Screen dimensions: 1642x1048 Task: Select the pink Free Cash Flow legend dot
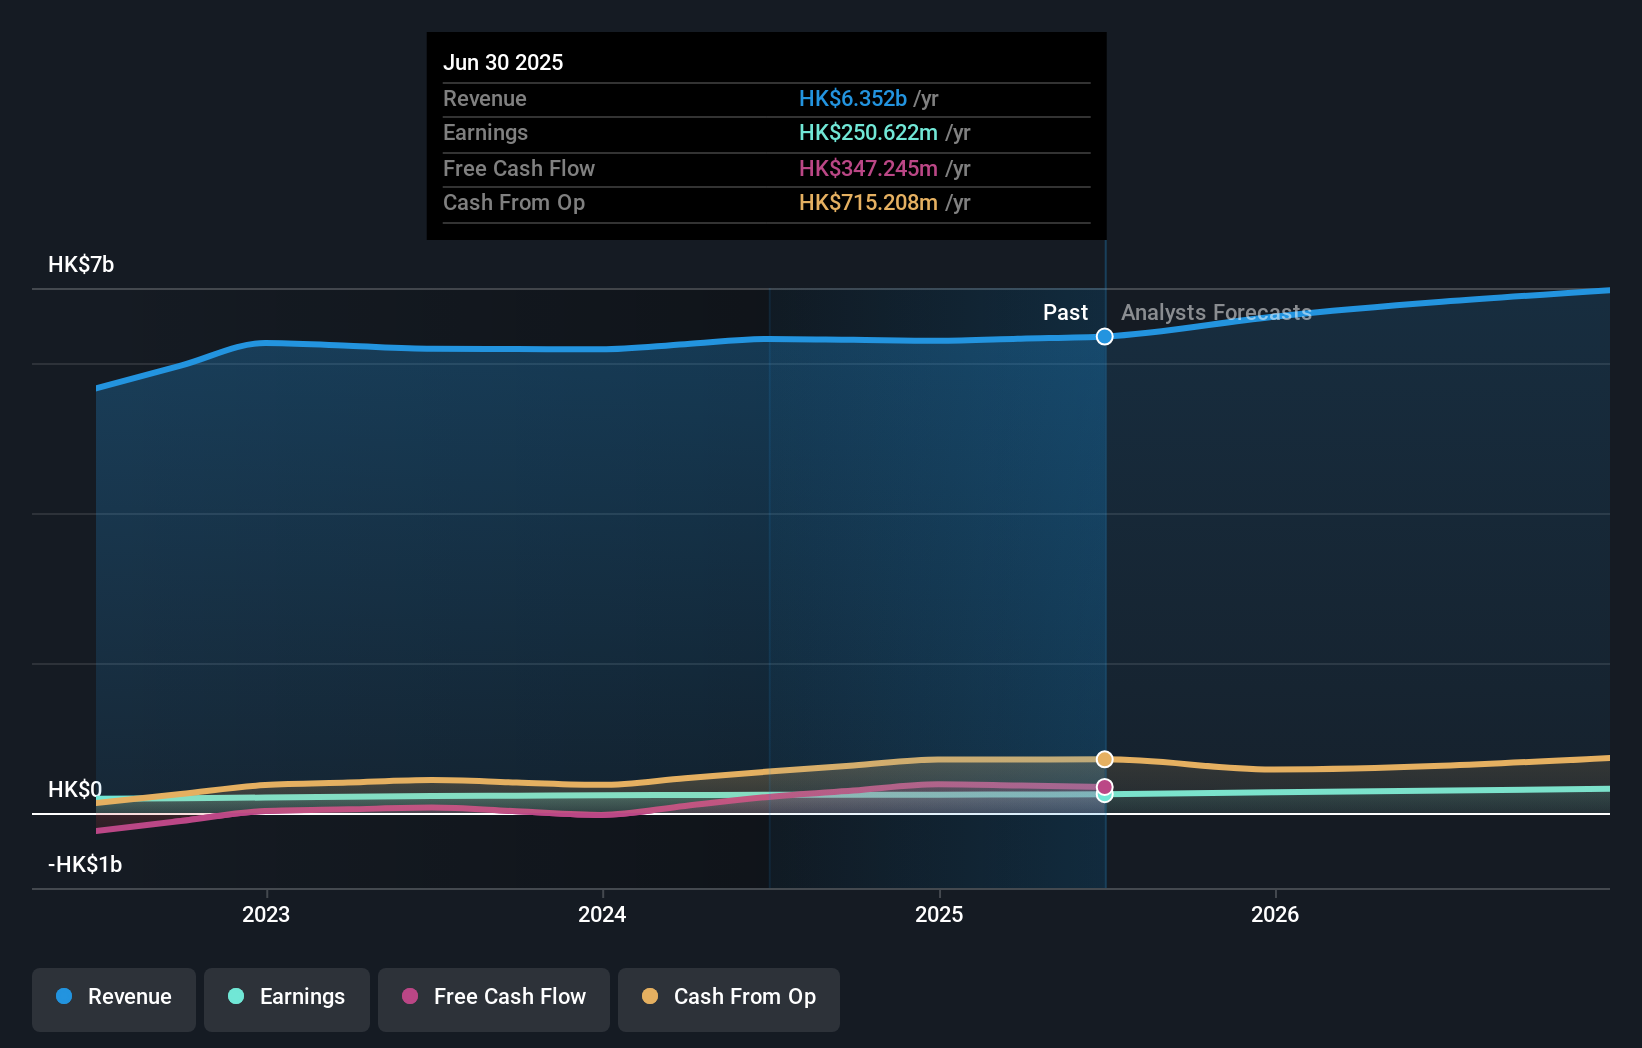(x=409, y=996)
